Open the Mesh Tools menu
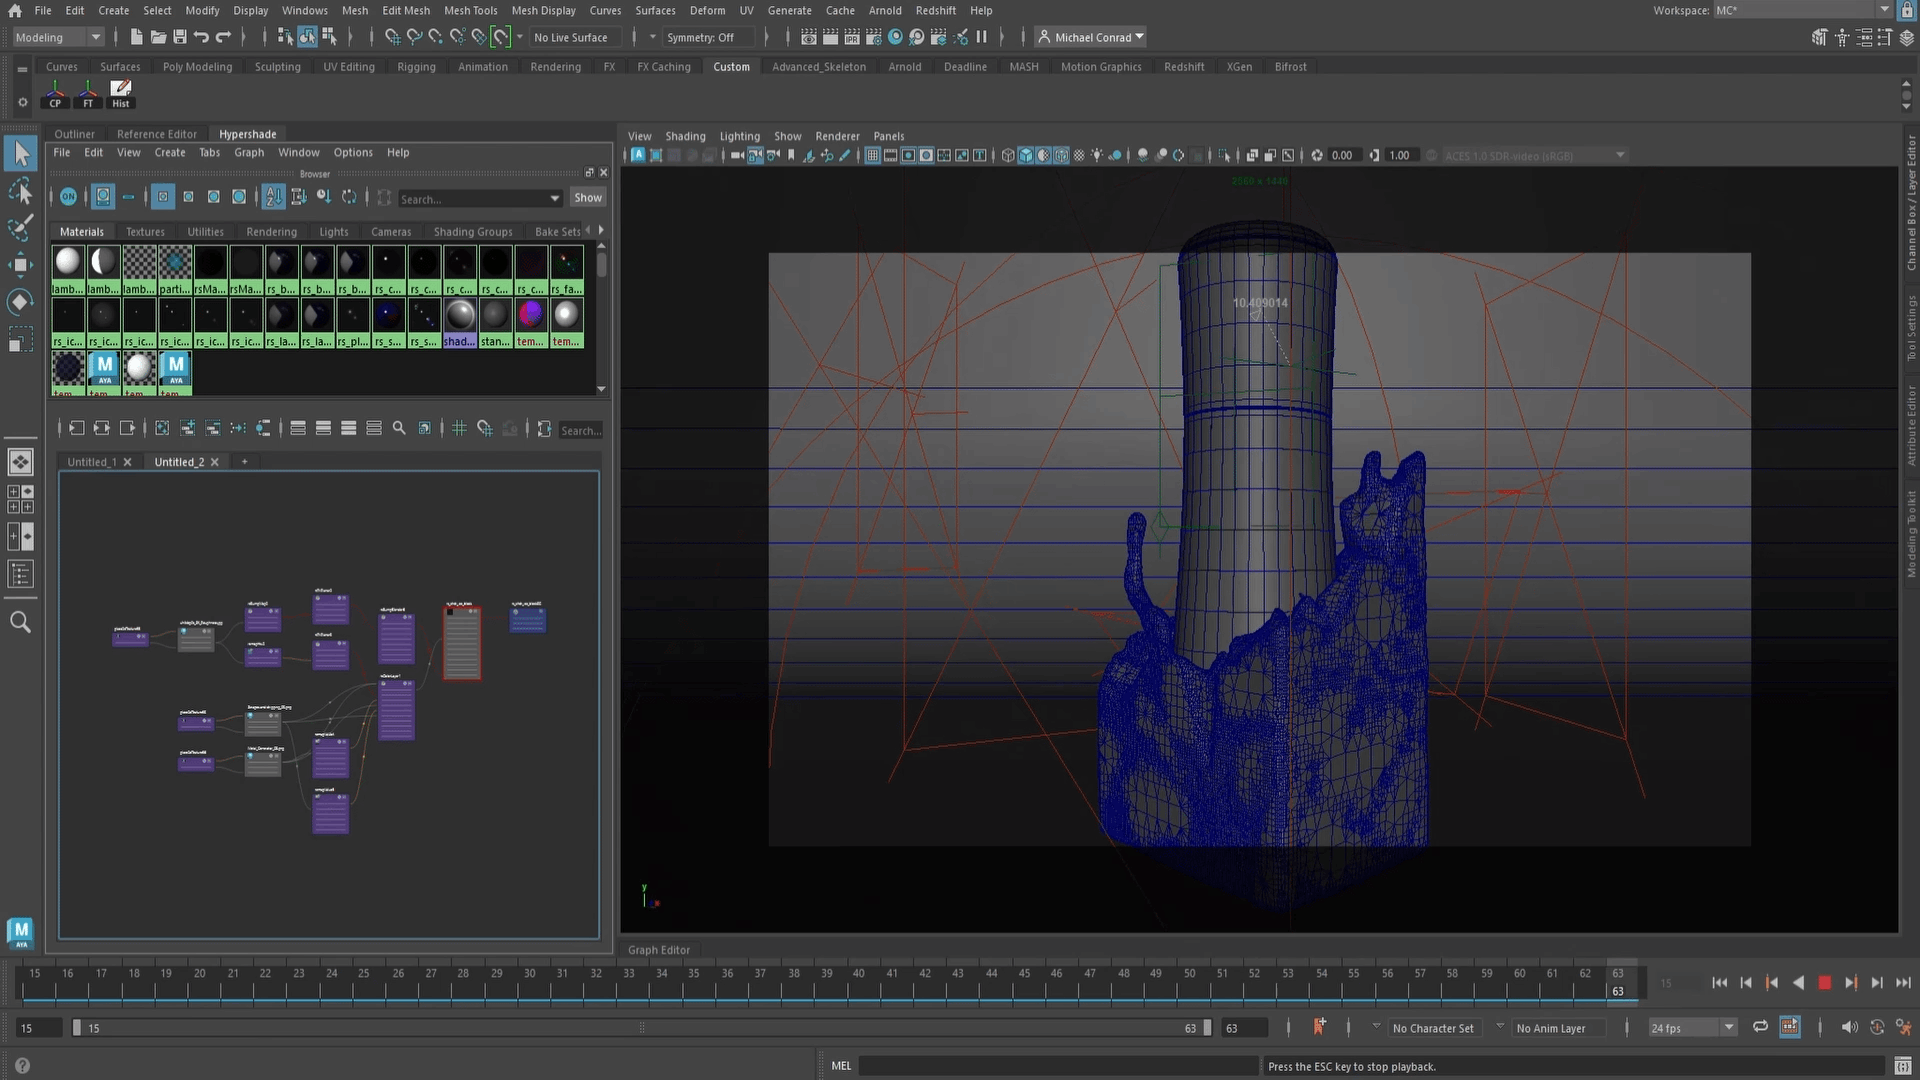 click(x=470, y=10)
